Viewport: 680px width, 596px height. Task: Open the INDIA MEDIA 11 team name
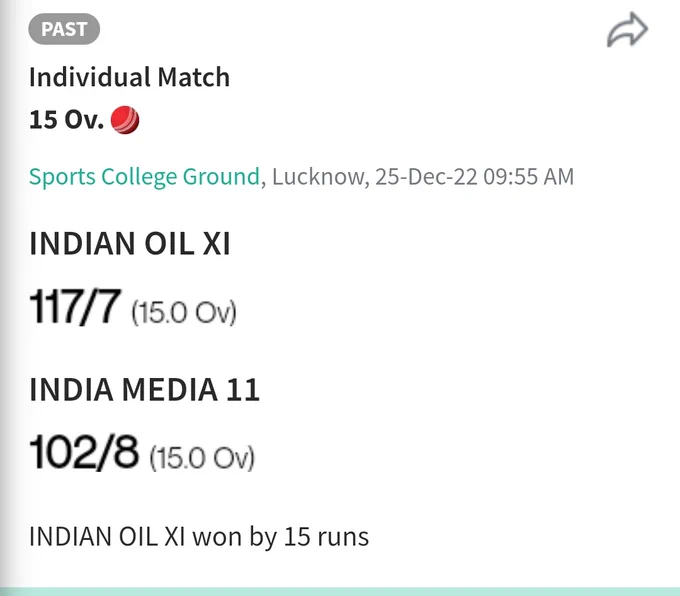point(144,390)
